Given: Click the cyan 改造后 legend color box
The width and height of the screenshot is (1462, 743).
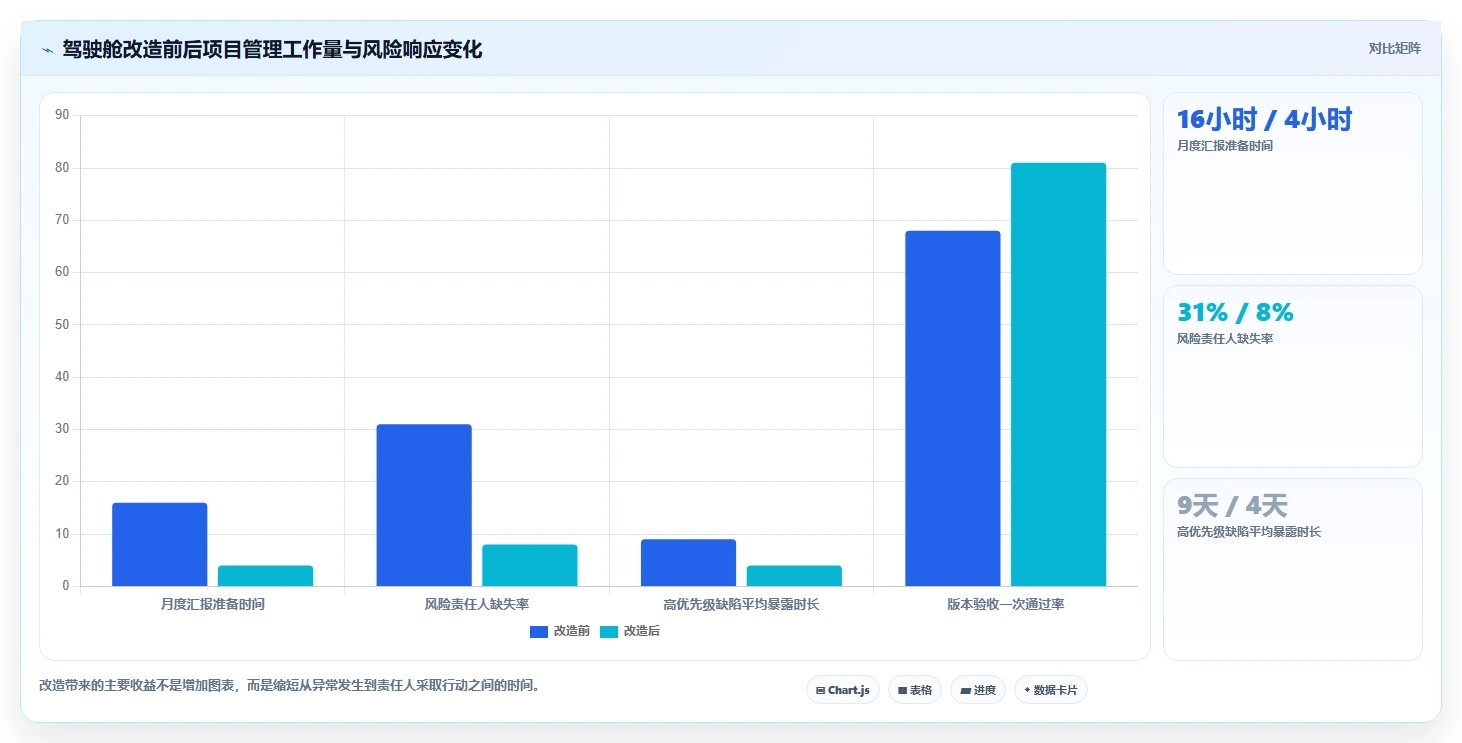Looking at the screenshot, I should coord(609,631).
